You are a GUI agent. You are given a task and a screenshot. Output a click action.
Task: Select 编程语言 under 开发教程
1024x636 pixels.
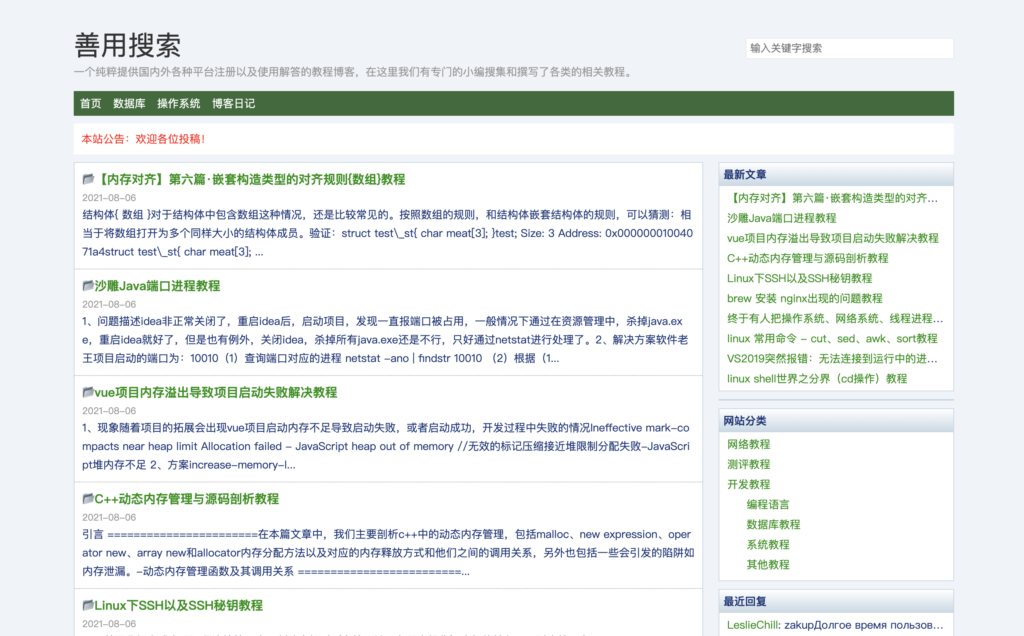766,504
